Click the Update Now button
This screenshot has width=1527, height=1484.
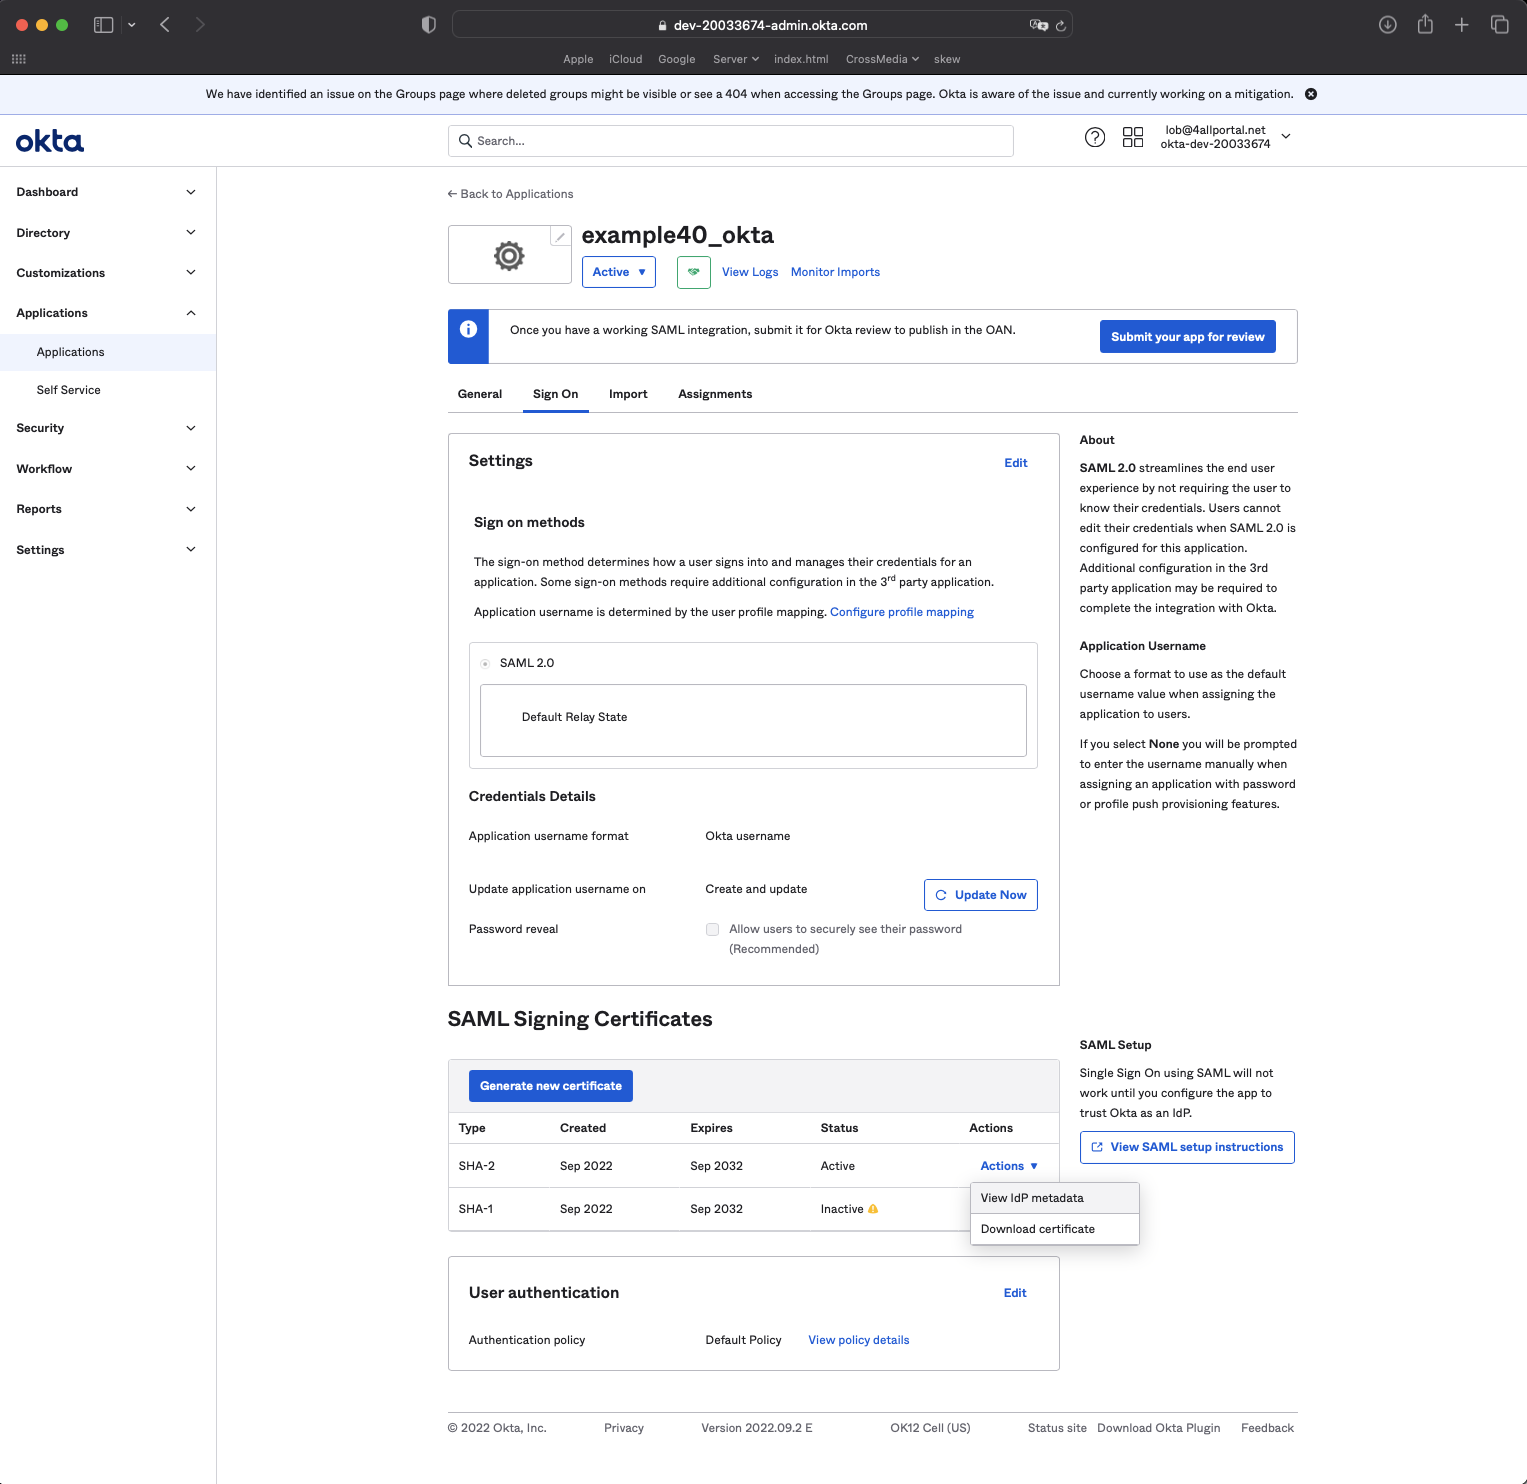coord(981,895)
